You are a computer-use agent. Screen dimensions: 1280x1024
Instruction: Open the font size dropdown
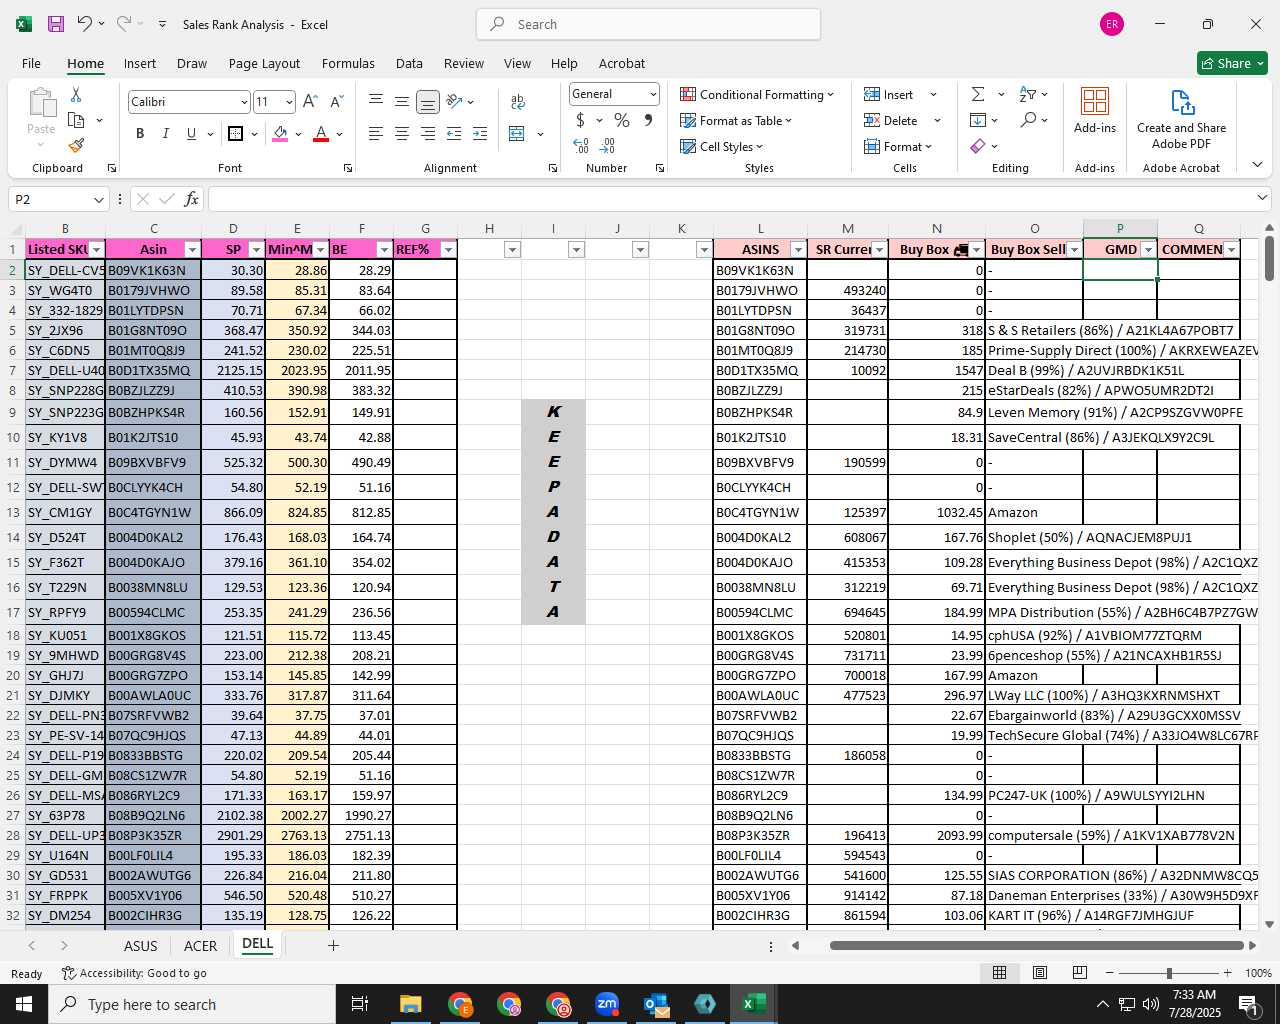(x=289, y=102)
